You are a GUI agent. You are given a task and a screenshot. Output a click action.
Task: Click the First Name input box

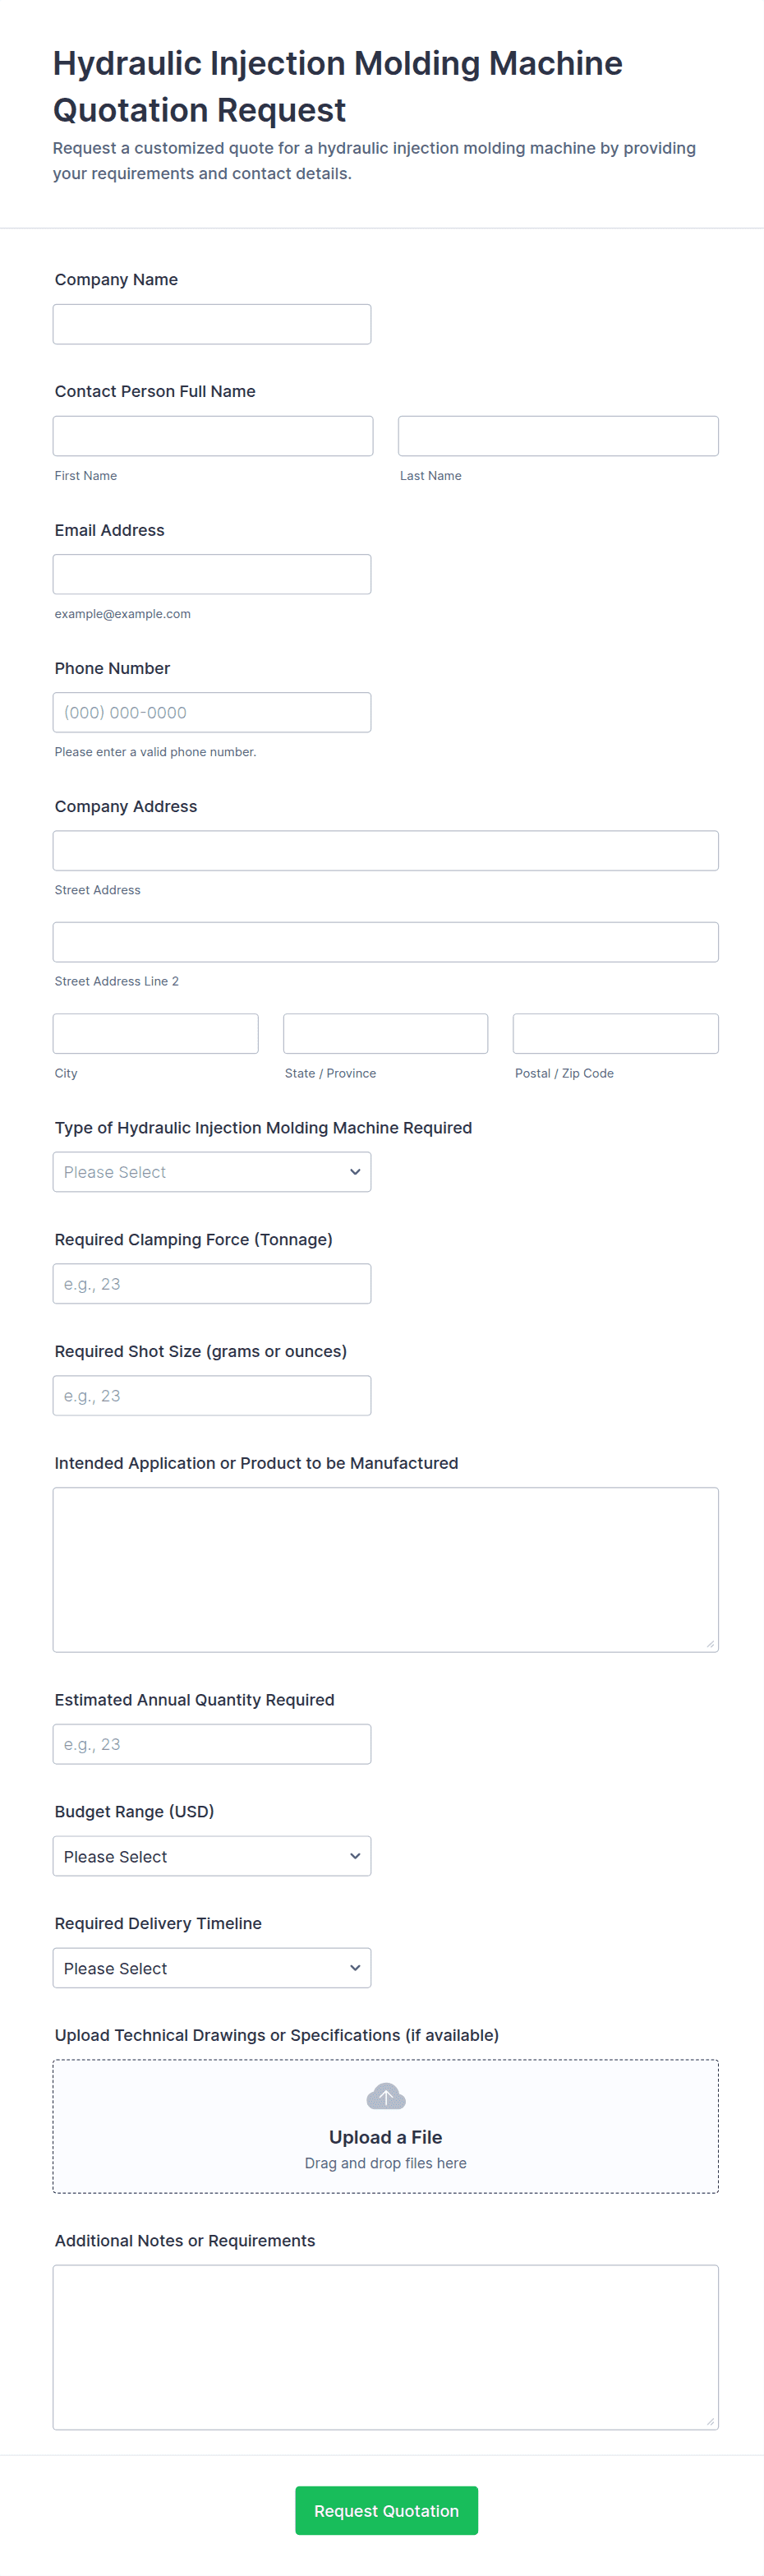coord(212,436)
